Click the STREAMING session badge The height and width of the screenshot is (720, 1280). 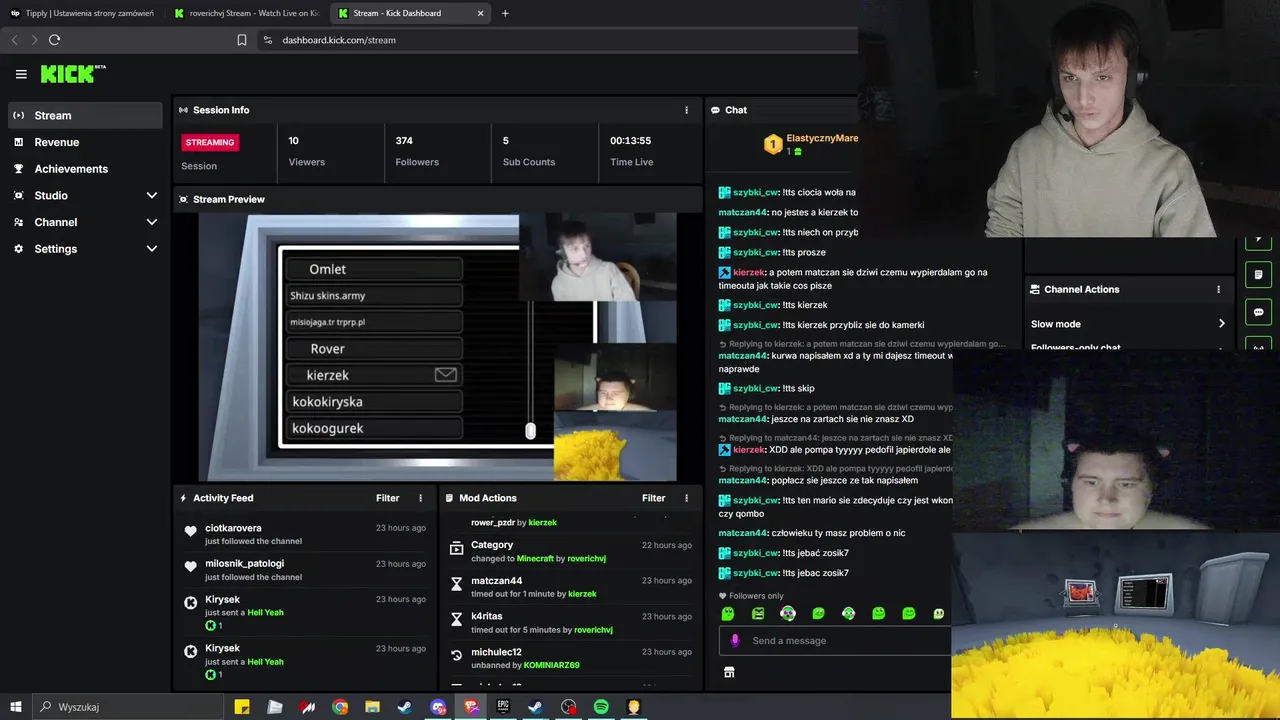[x=210, y=142]
